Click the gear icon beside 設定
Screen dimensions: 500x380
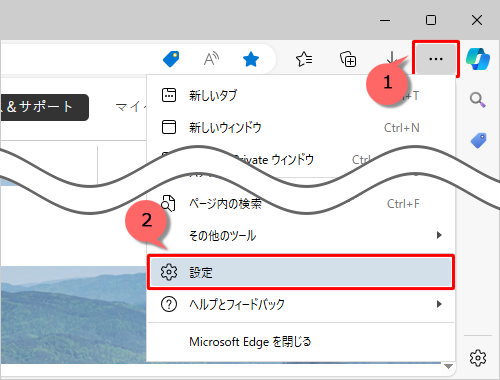point(169,272)
